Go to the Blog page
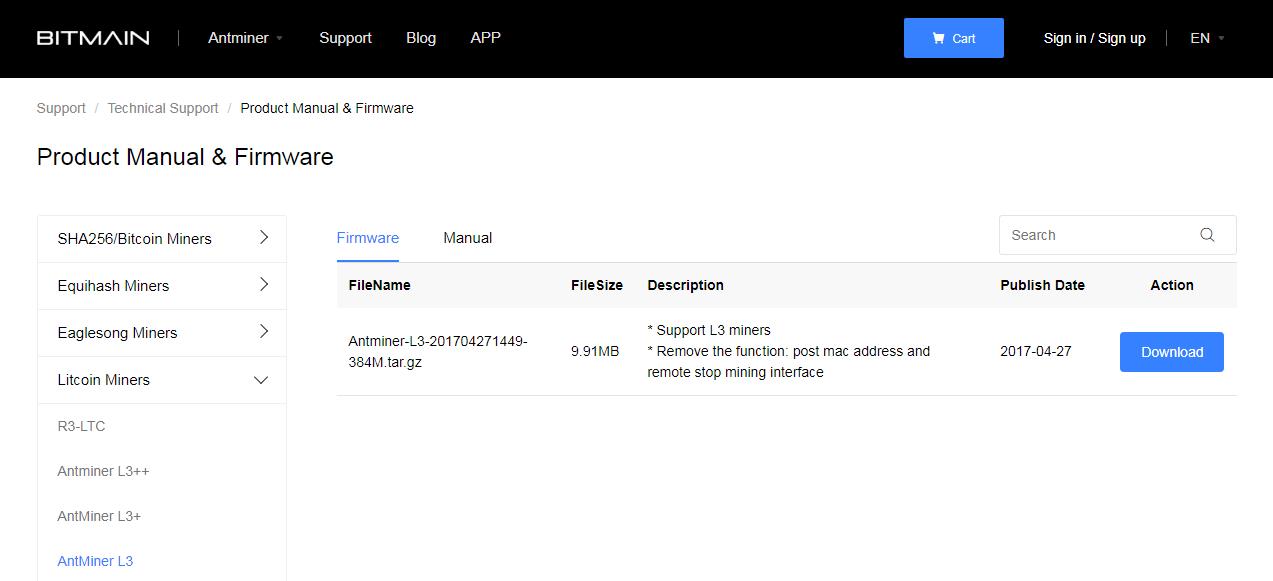1273x581 pixels. 421,38
